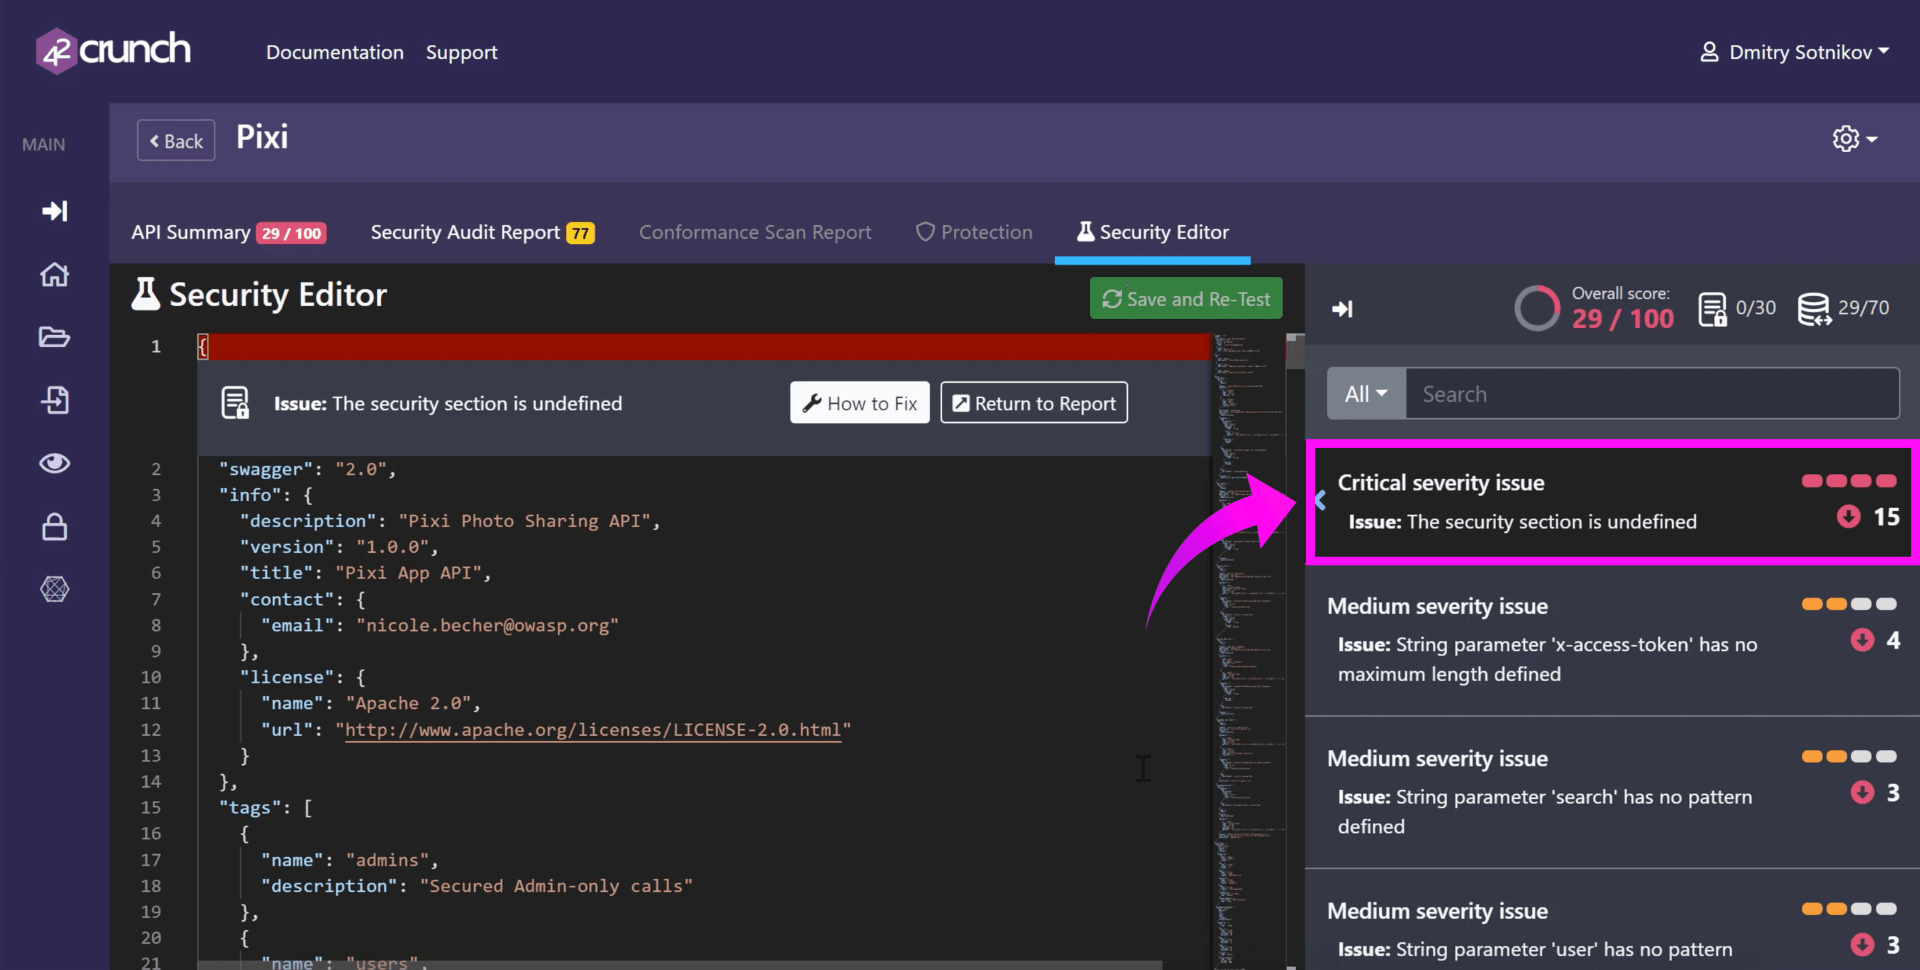
Task: Click Save and Re-Test button
Action: point(1186,298)
